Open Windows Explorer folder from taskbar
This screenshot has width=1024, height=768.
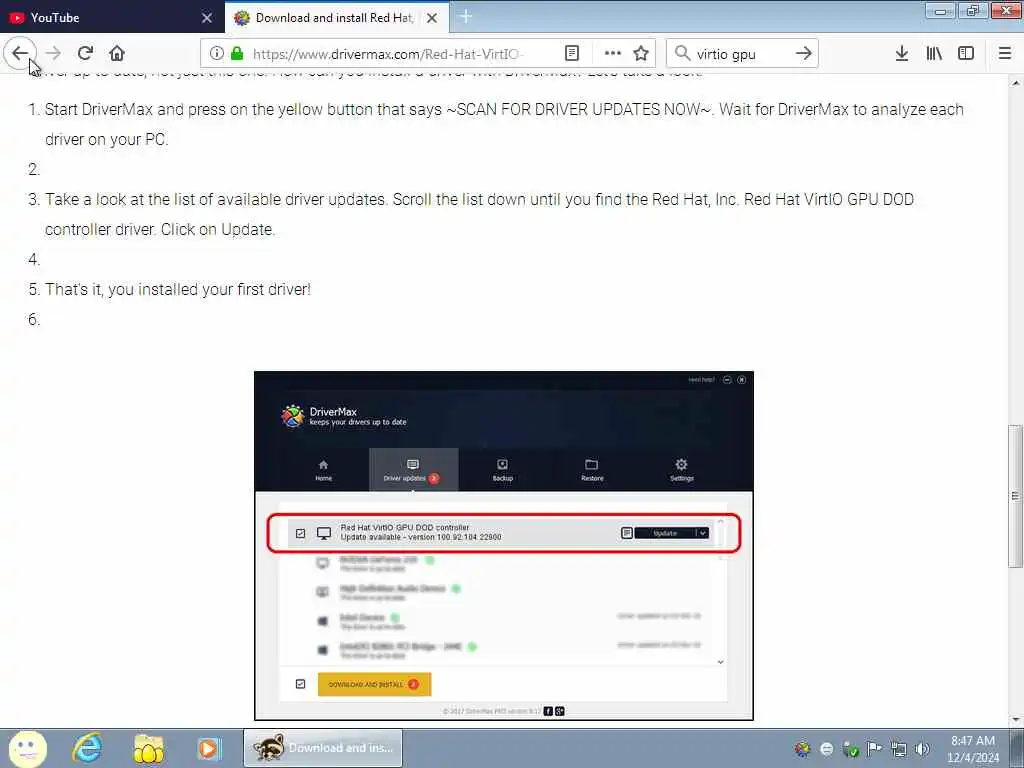[148, 748]
